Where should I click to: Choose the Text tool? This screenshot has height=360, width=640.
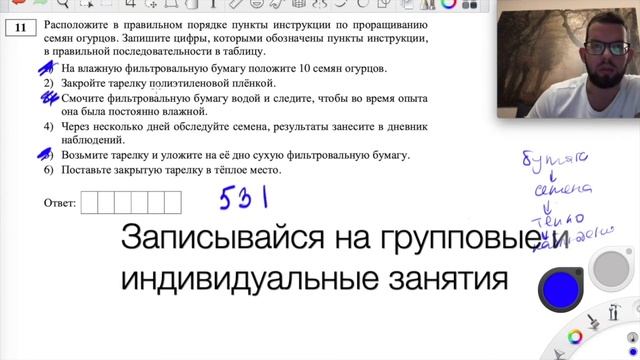click(x=213, y=4)
